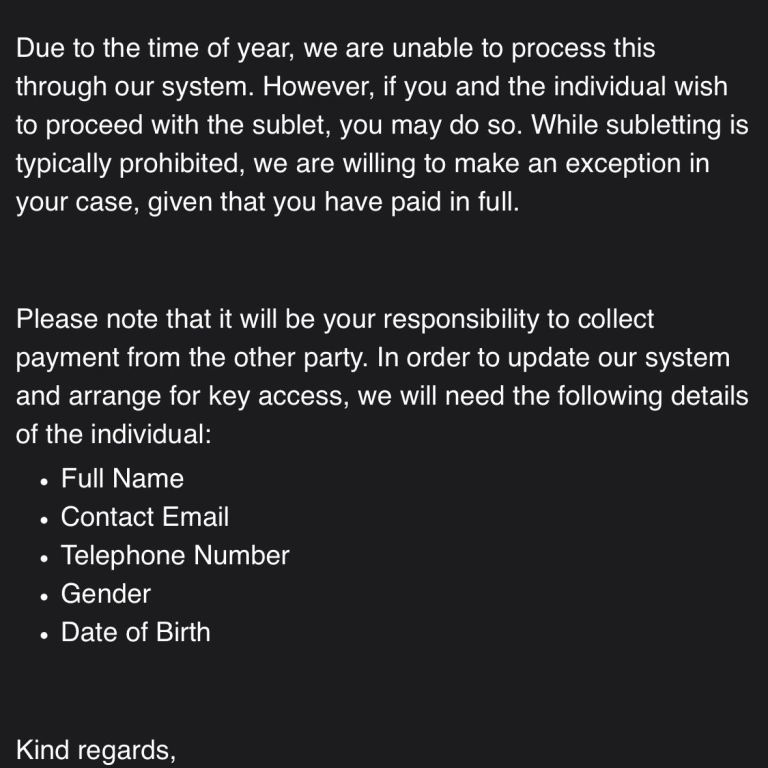
Task: Click the 'Kind regards,' closing line
Action: pyautogui.click(x=96, y=750)
